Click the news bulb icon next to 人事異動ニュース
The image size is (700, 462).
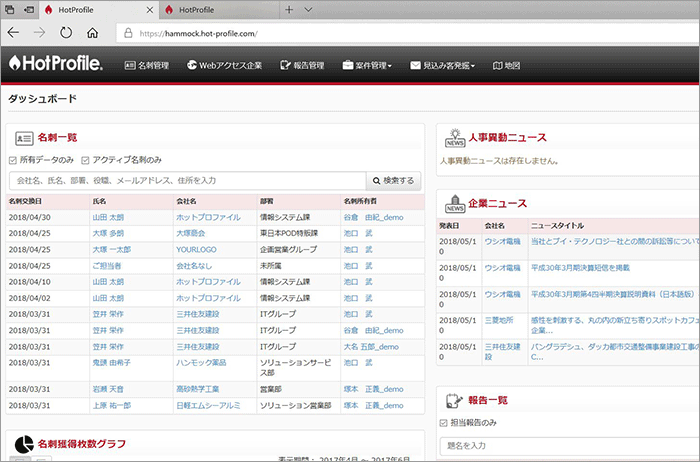click(x=455, y=138)
